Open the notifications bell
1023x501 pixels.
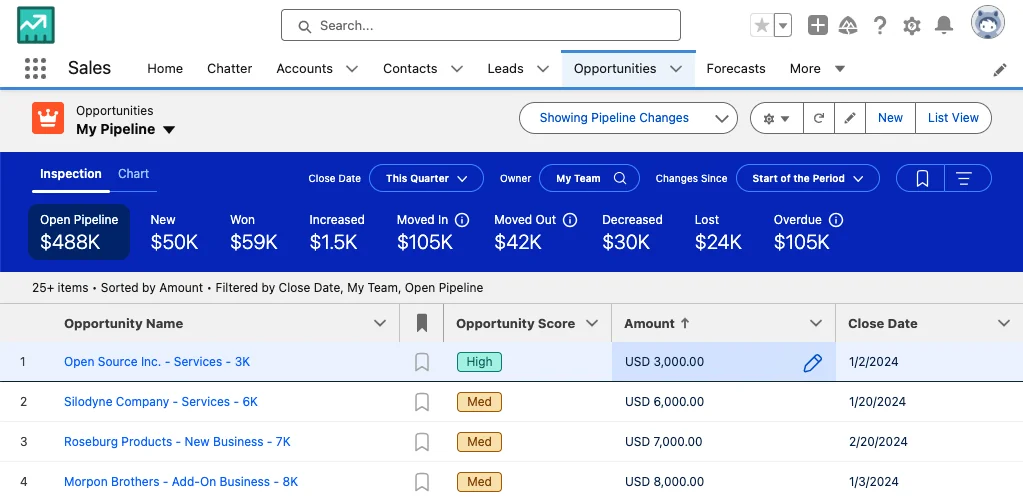943,25
